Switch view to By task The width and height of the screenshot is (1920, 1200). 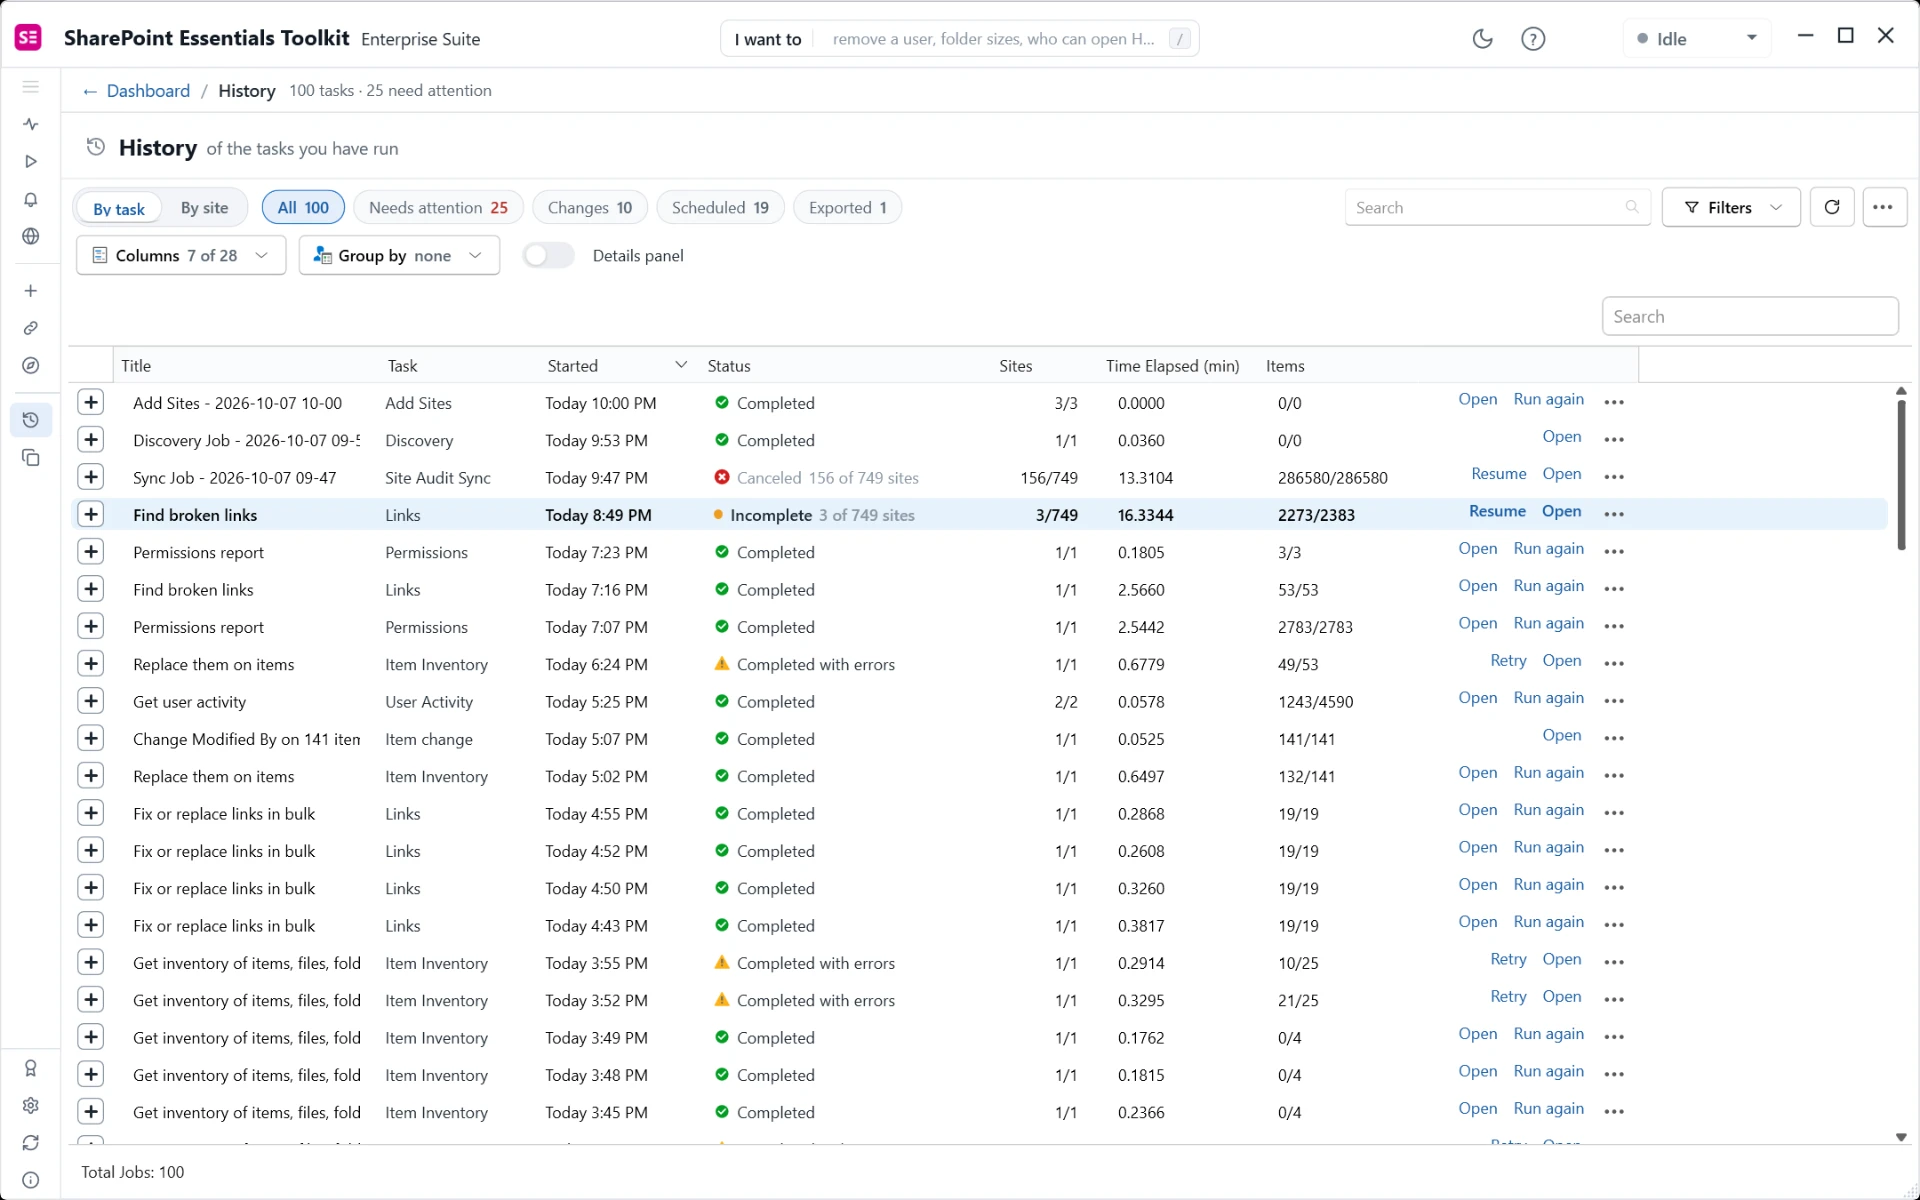pyautogui.click(x=119, y=208)
